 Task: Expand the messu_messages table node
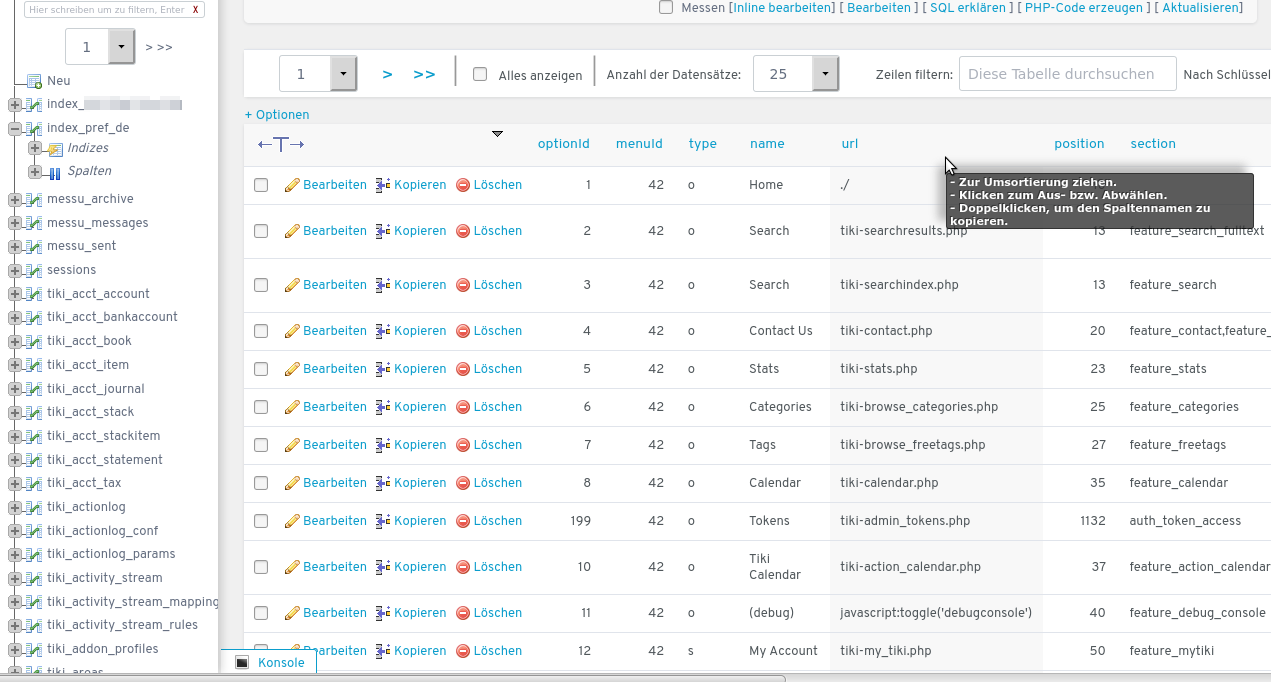[14, 223]
